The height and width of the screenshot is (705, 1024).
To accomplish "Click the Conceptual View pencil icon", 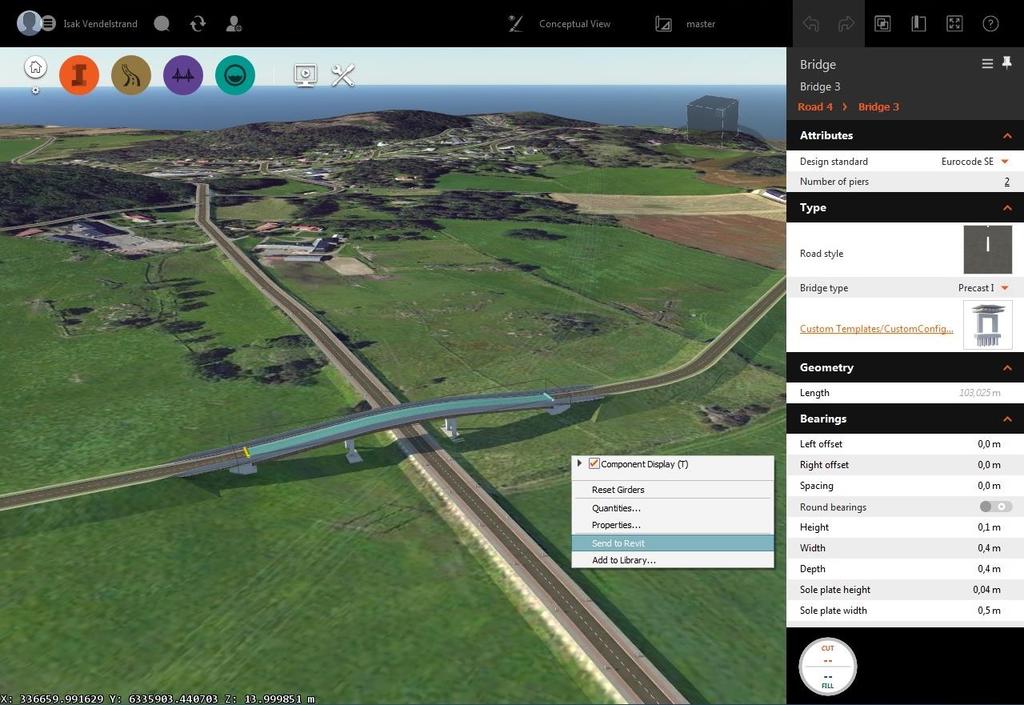I will tap(515, 24).
